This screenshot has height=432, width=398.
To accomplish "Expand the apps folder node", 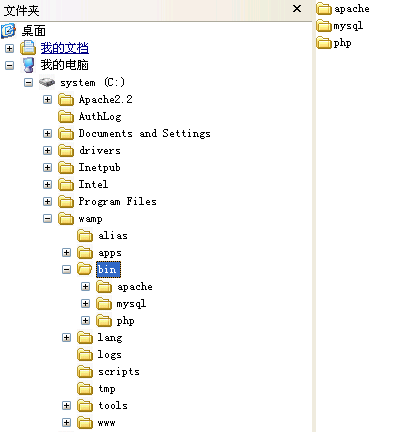I will pyautogui.click(x=66, y=253).
